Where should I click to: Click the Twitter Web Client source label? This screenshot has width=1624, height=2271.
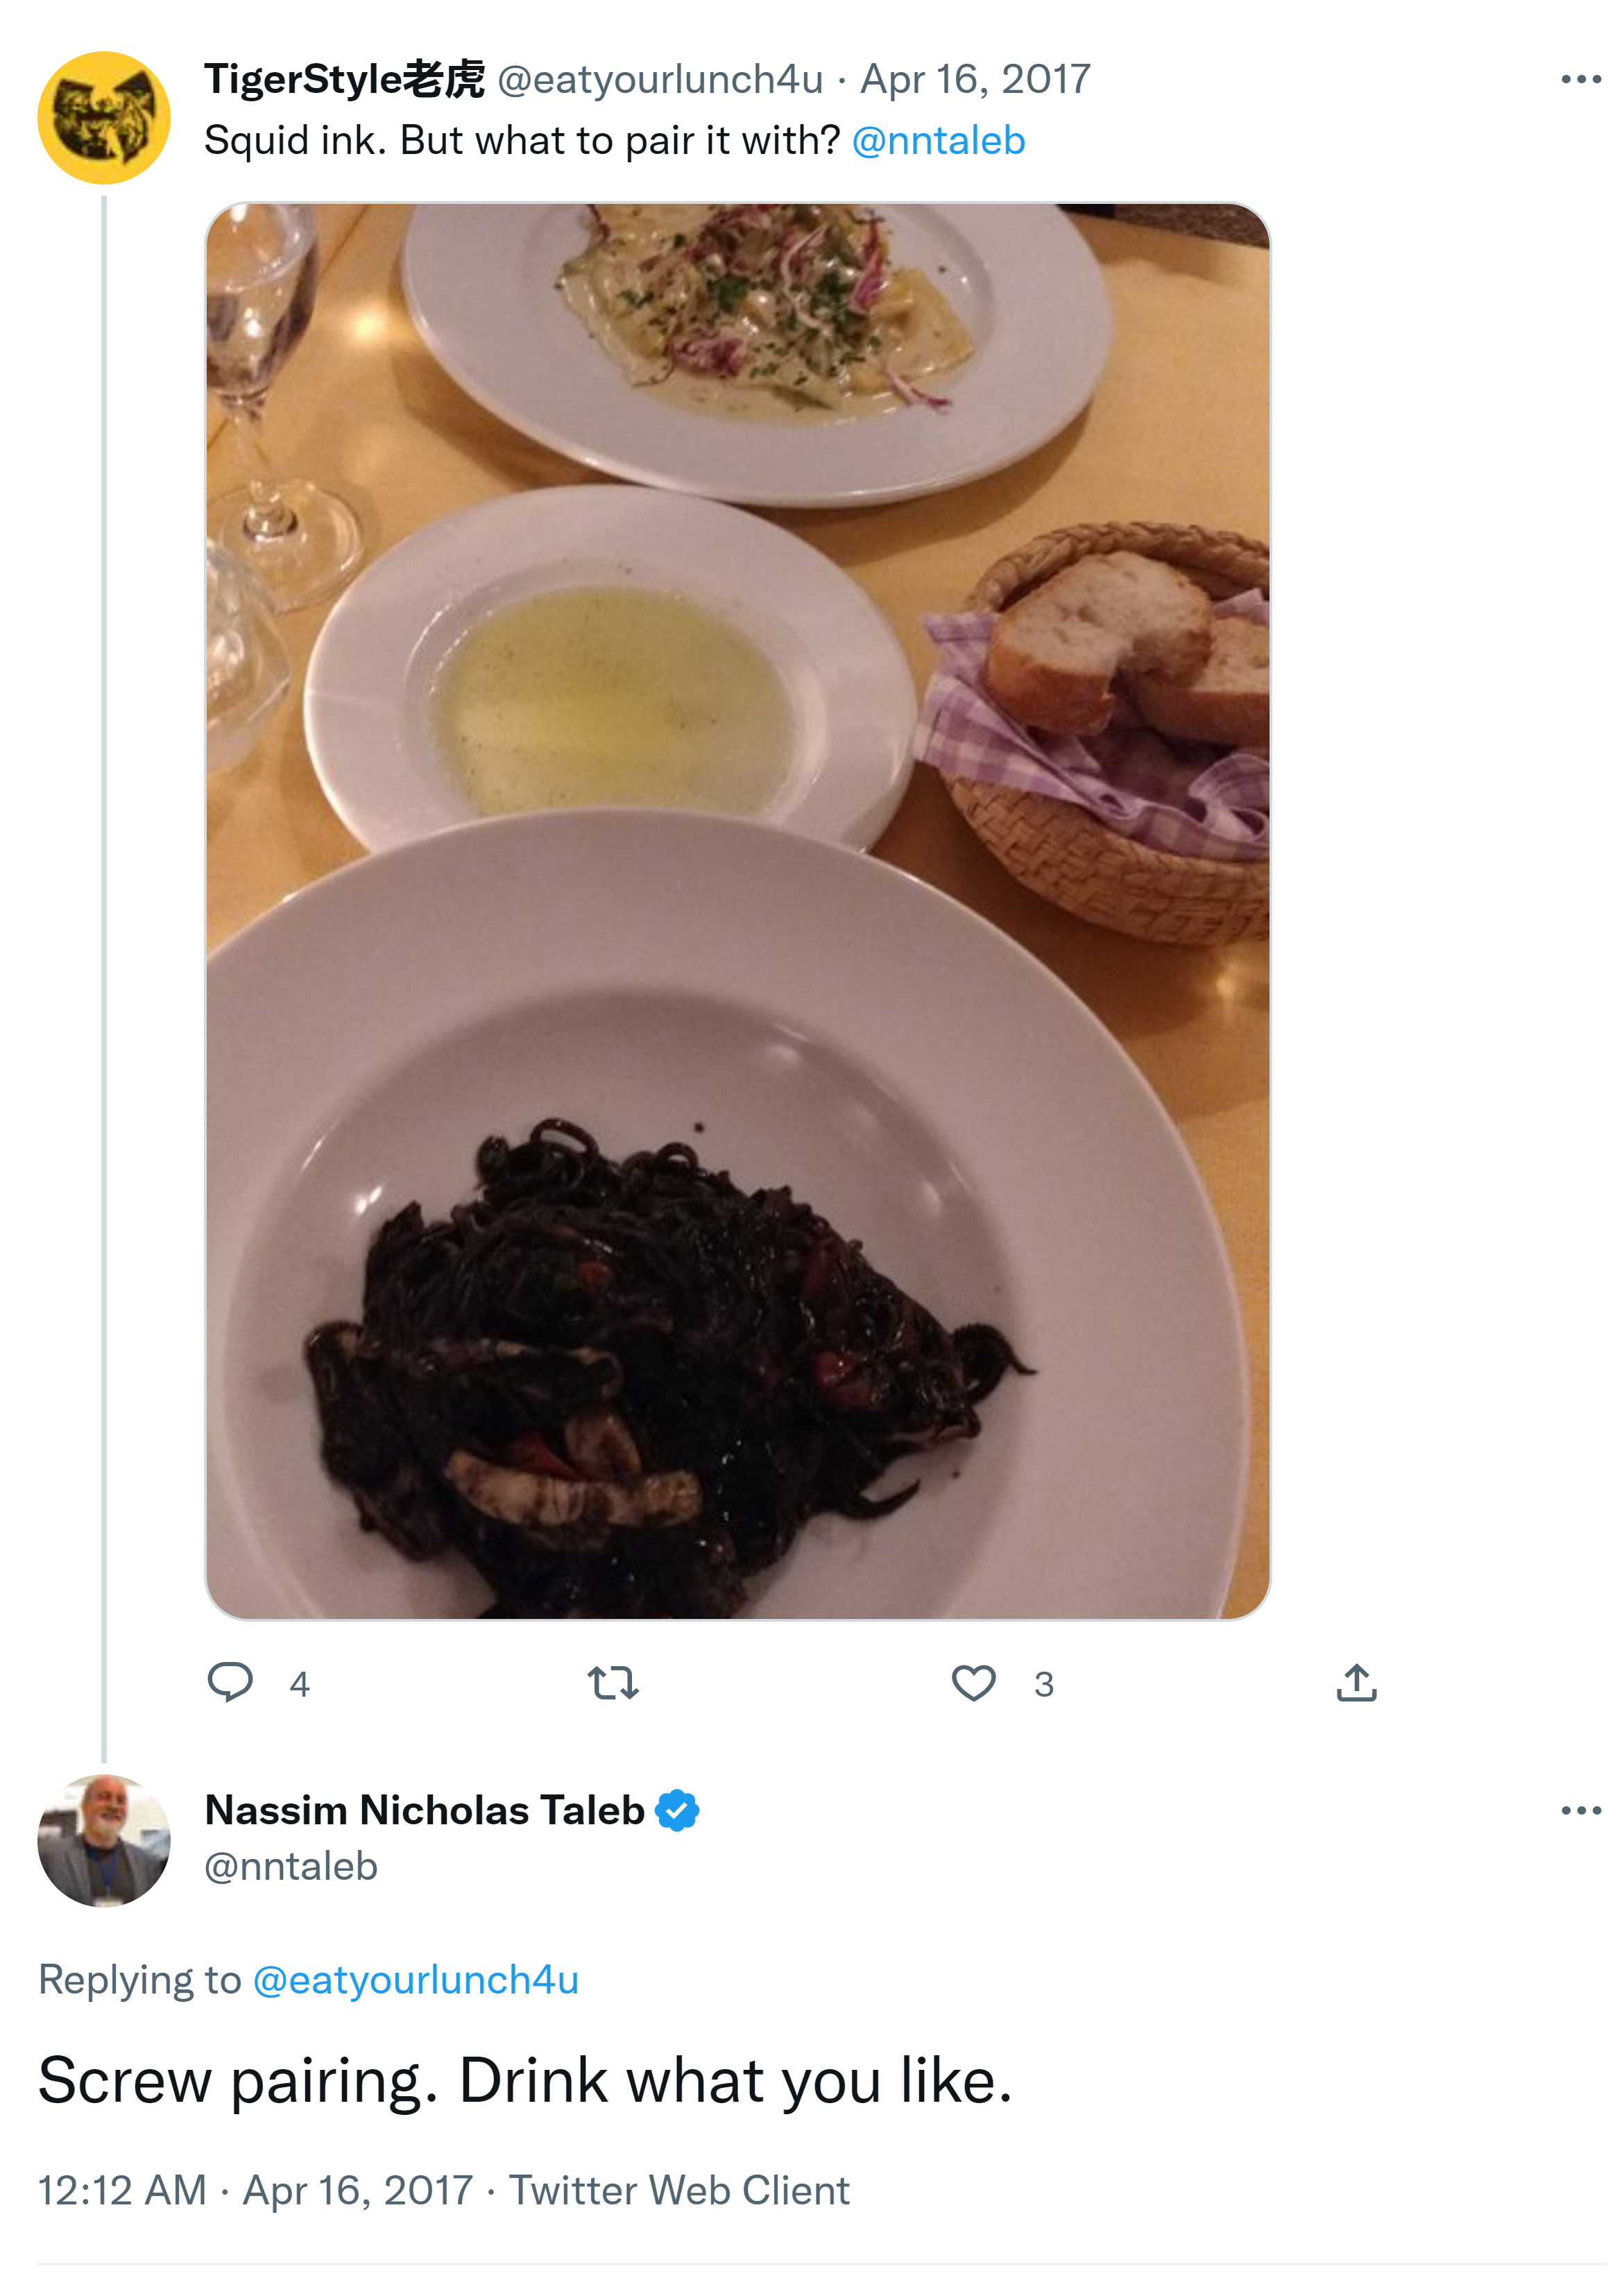[x=679, y=2190]
